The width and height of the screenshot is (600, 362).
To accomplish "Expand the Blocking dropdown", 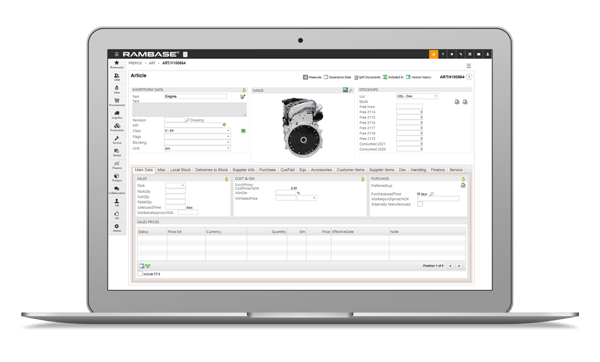I will click(197, 142).
